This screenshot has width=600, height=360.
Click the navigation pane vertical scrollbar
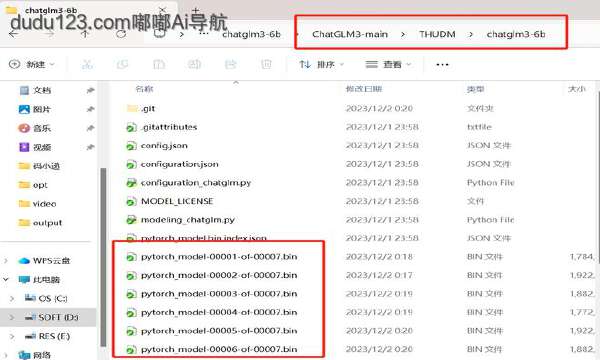coord(103,257)
